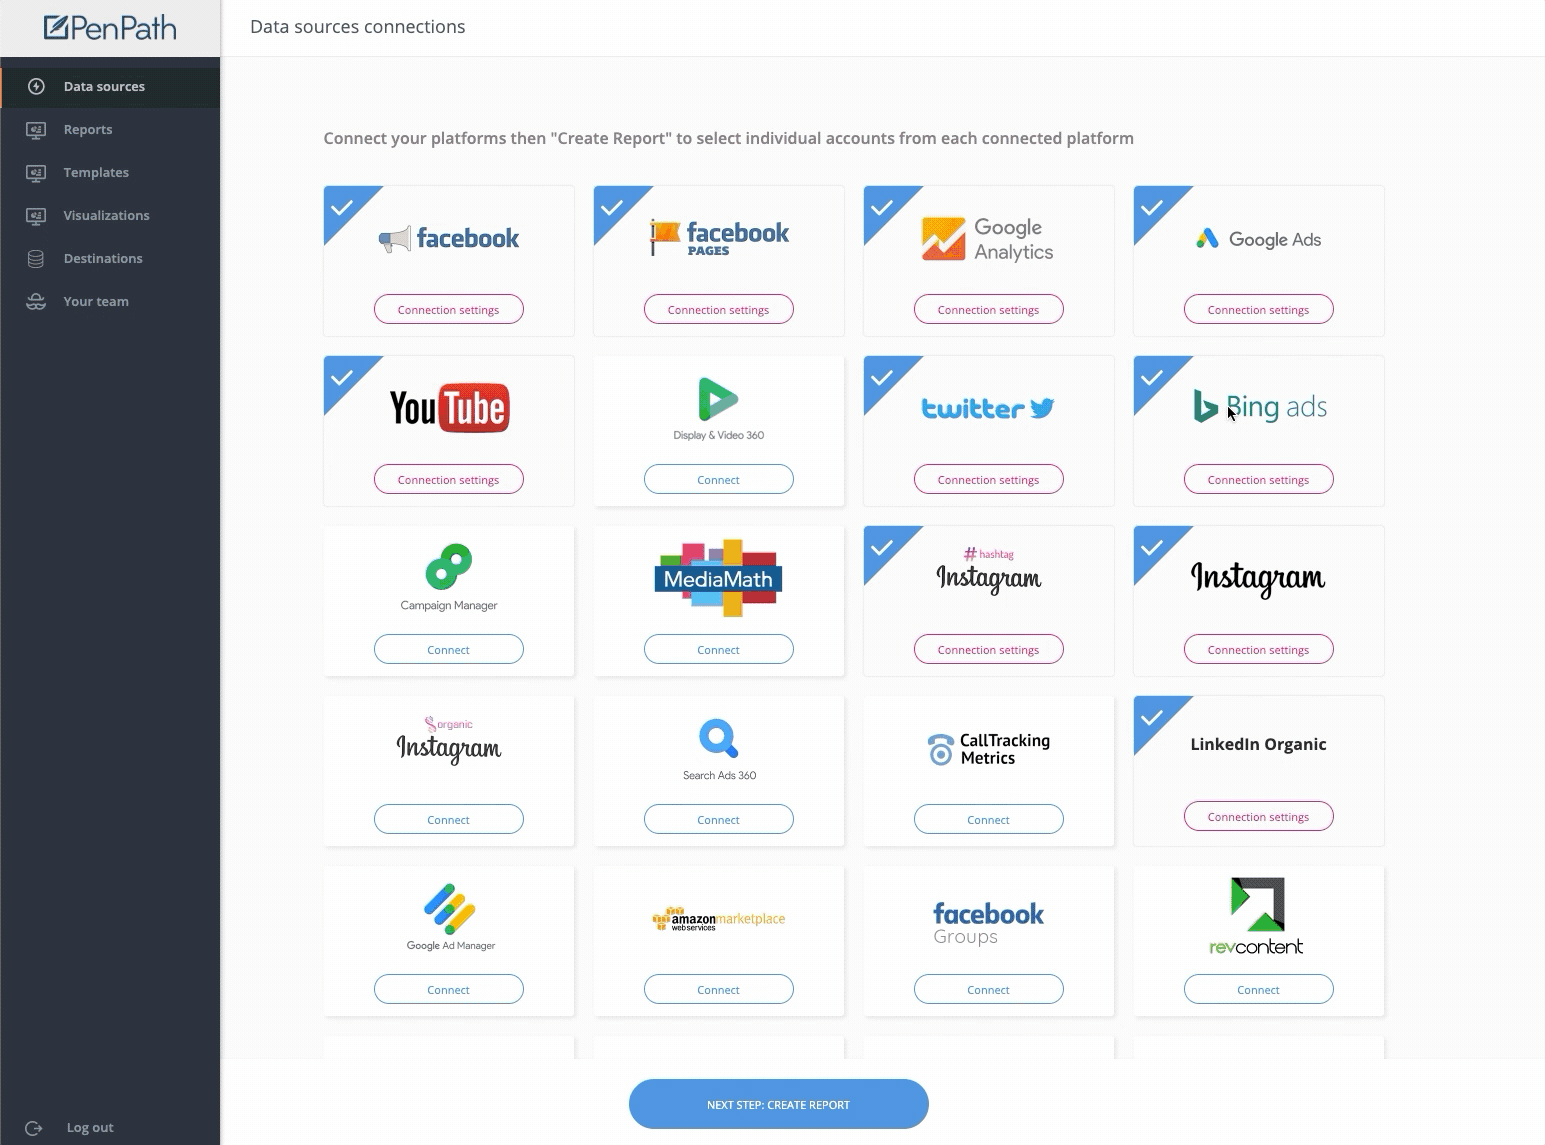Click the Twitter logo
The image size is (1545, 1145).
coord(988,408)
